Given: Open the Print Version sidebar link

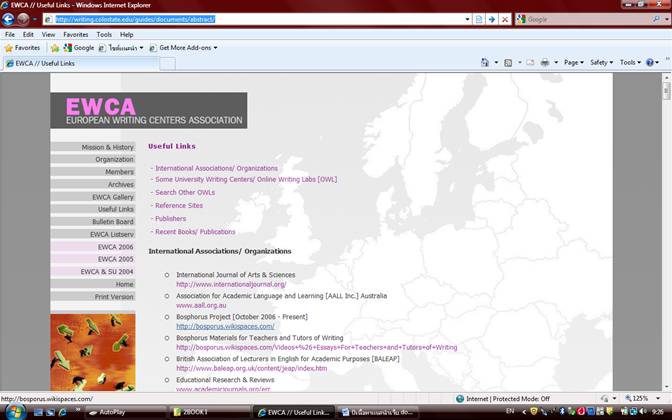Looking at the screenshot, I should click(x=93, y=297).
